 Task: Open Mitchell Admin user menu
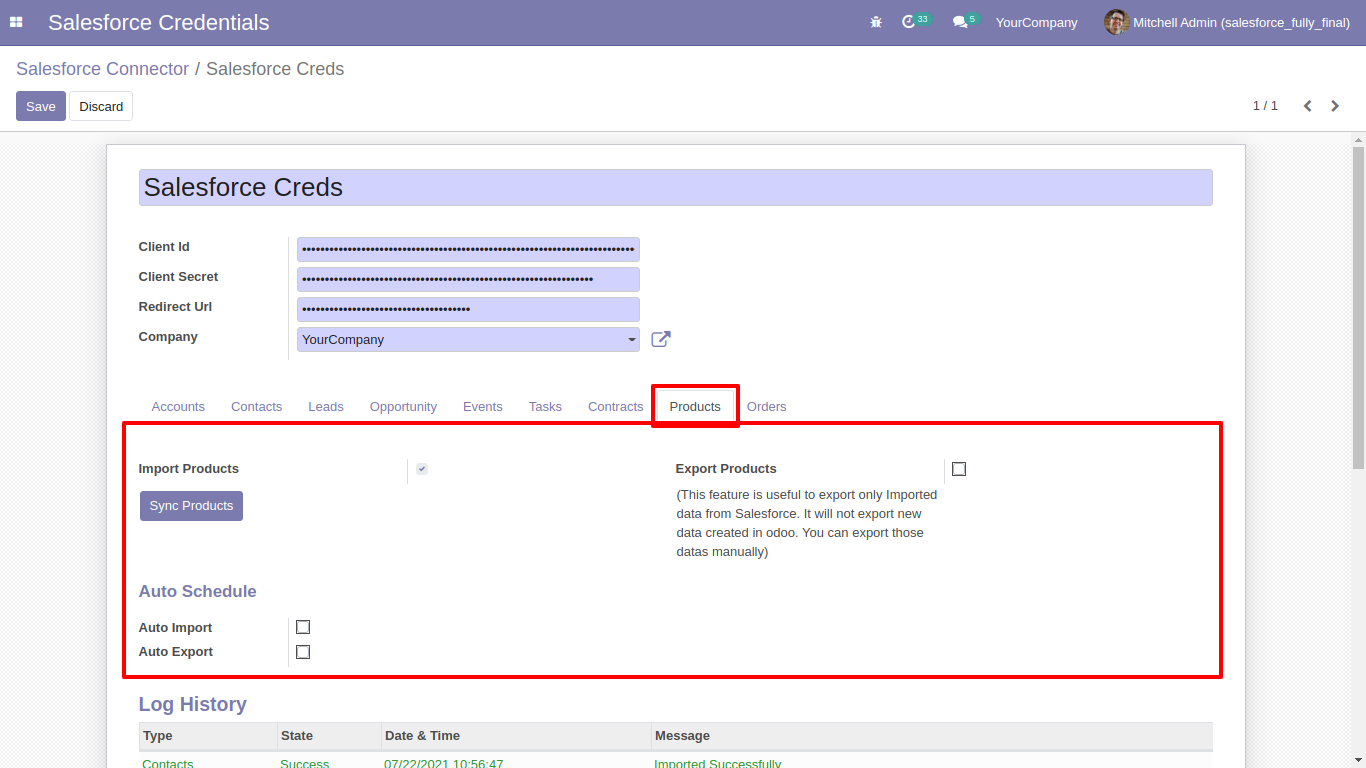click(1227, 22)
